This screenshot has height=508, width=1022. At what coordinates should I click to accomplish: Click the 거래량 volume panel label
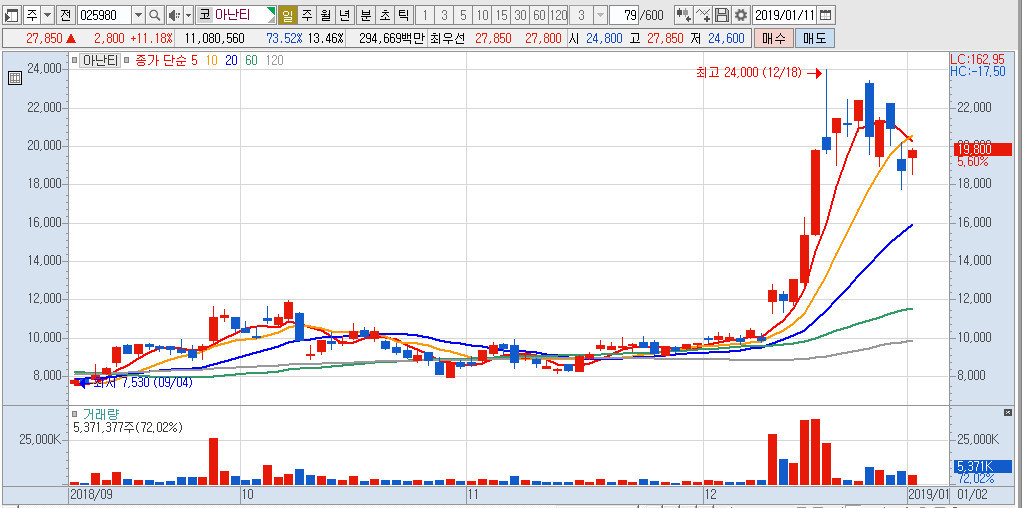point(101,414)
